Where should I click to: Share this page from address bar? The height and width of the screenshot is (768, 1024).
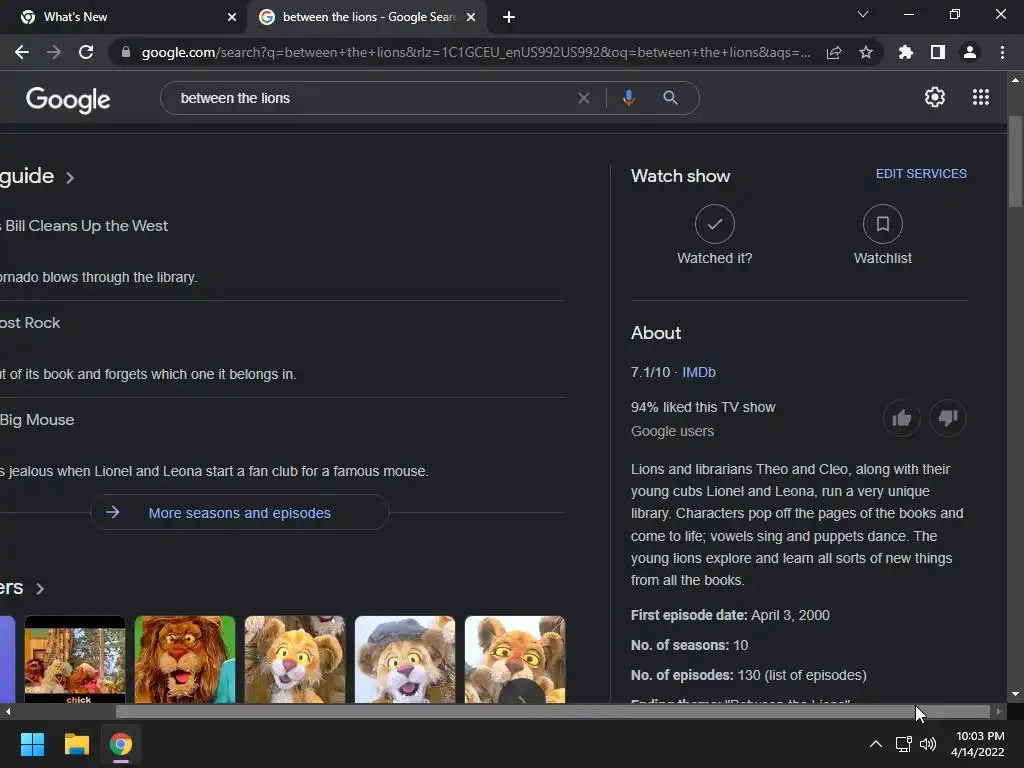tap(834, 52)
